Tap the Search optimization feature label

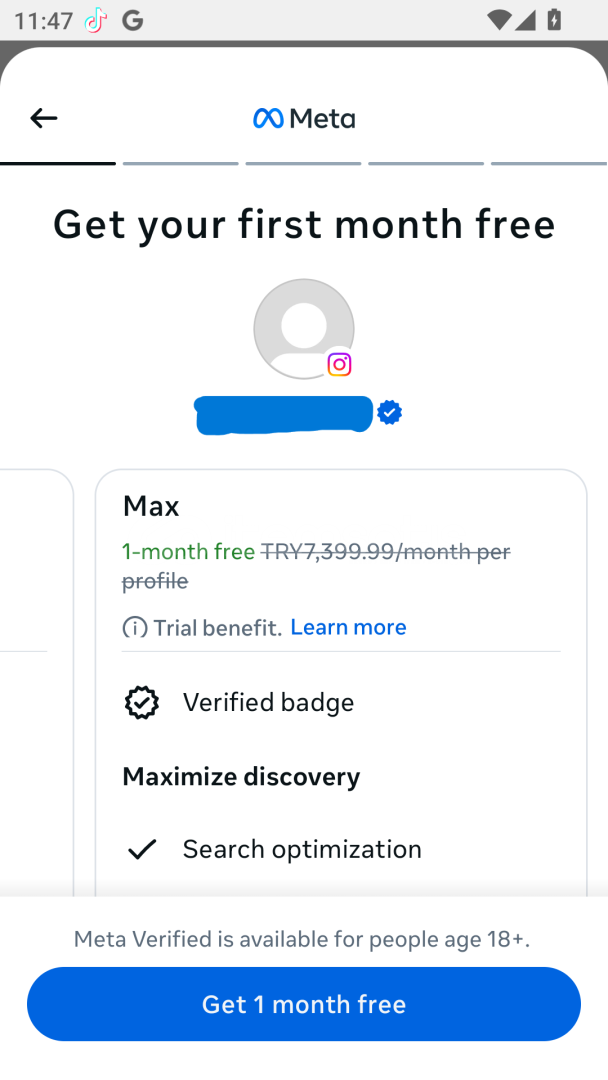pos(302,850)
